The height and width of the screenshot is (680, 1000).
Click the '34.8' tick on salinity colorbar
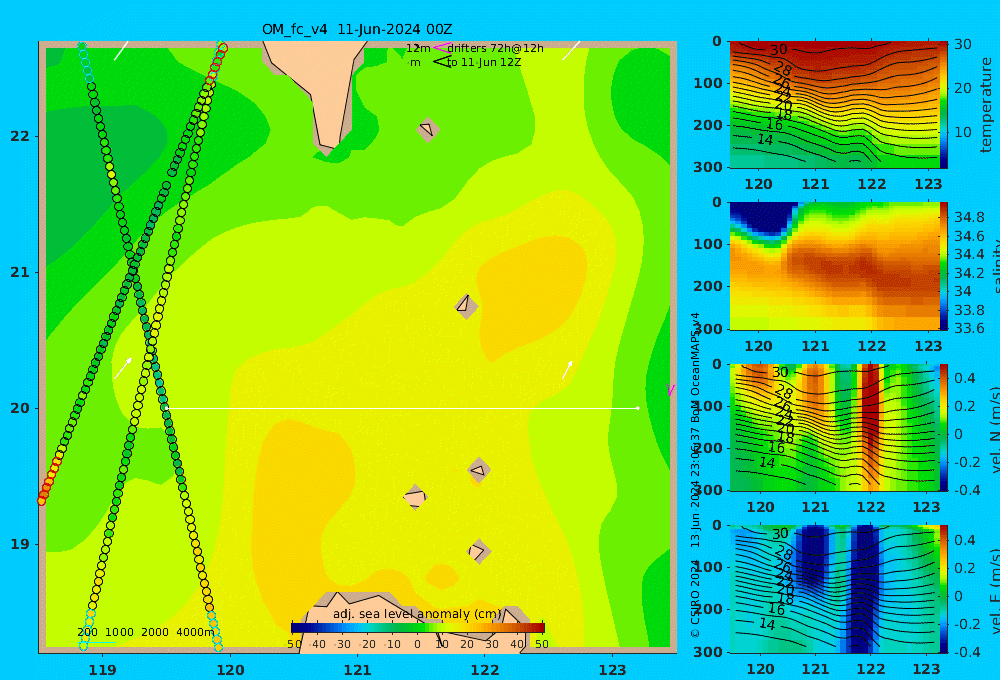click(969, 218)
